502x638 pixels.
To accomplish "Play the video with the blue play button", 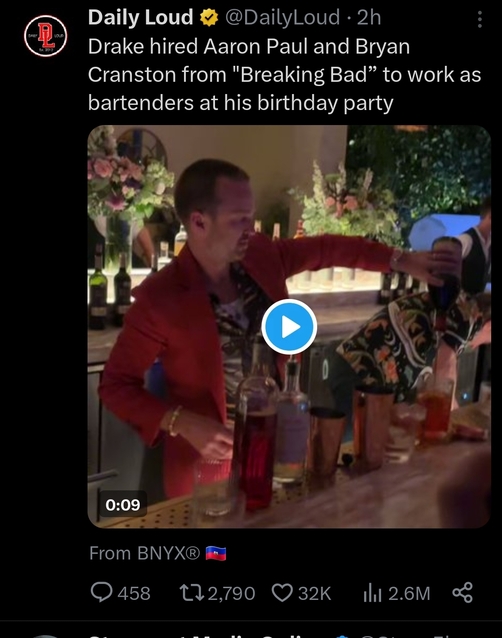I will [289, 327].
